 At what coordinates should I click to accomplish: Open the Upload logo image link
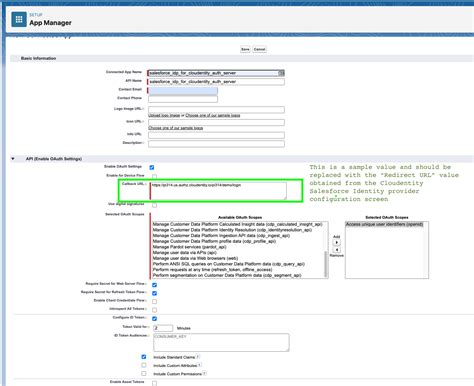click(164, 115)
